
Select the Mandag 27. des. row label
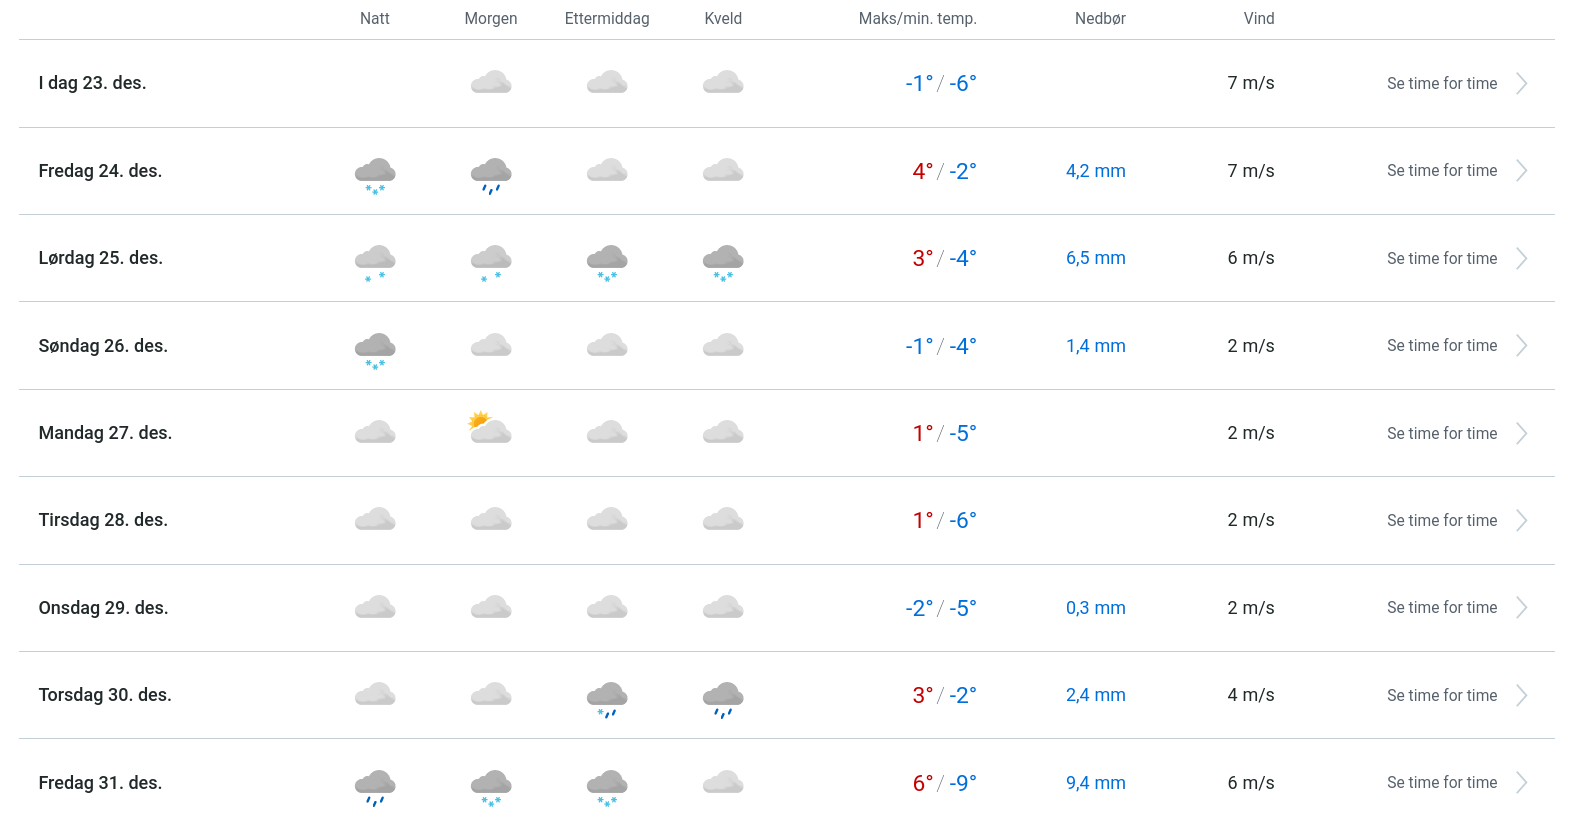tap(105, 433)
